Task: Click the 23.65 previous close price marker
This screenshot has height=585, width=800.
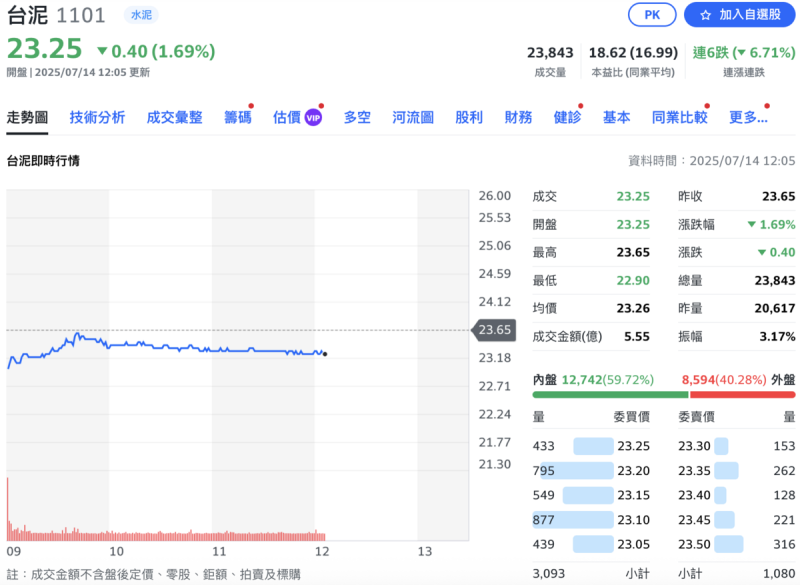Action: click(494, 330)
